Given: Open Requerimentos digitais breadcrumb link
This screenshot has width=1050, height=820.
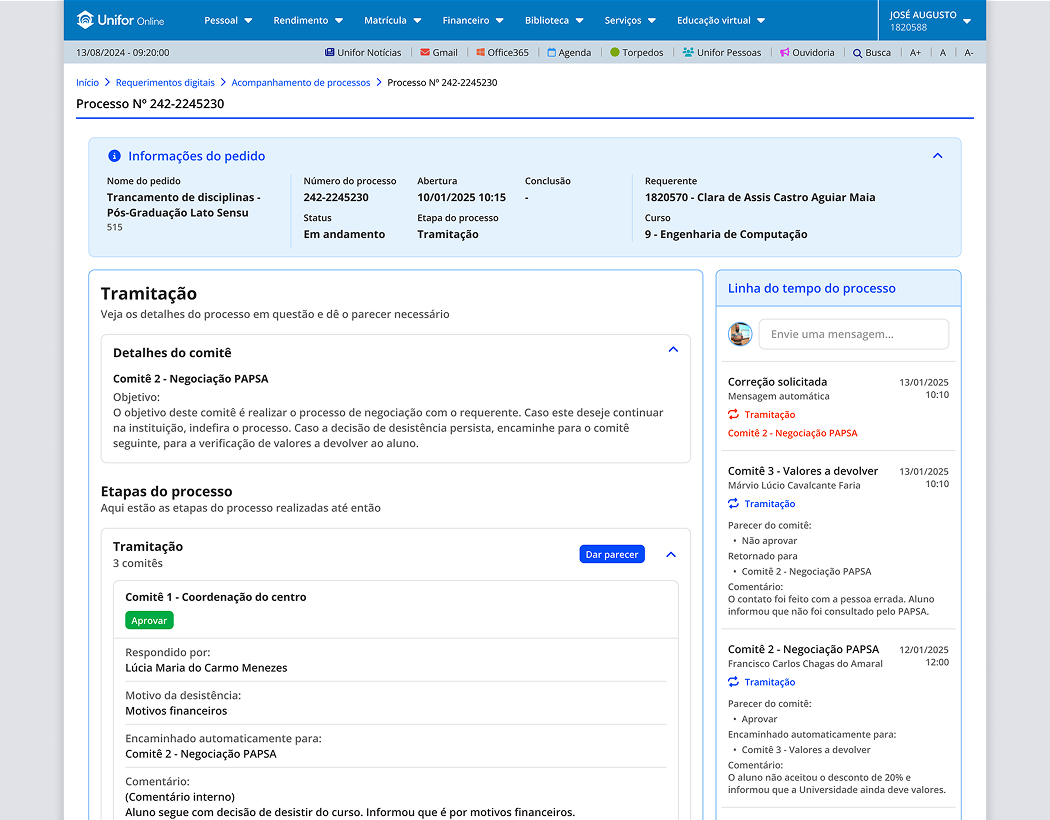Looking at the screenshot, I should [x=165, y=82].
